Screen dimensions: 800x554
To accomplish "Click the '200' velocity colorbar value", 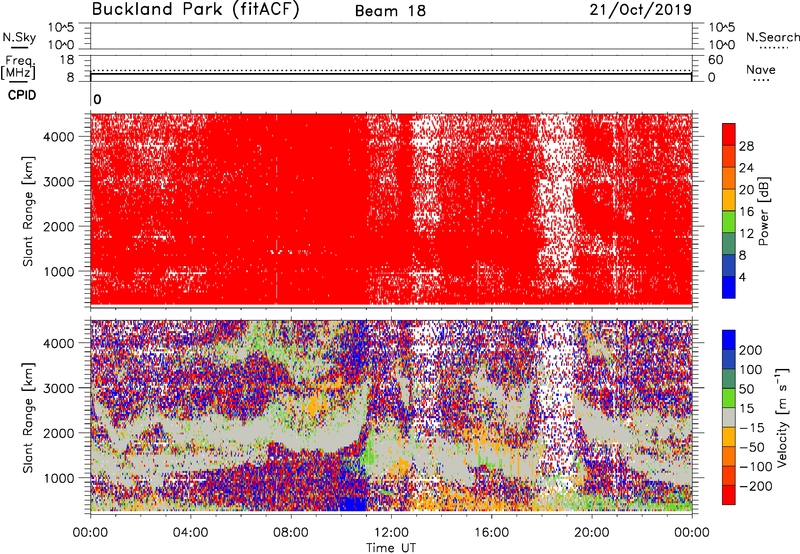I will coord(751,350).
